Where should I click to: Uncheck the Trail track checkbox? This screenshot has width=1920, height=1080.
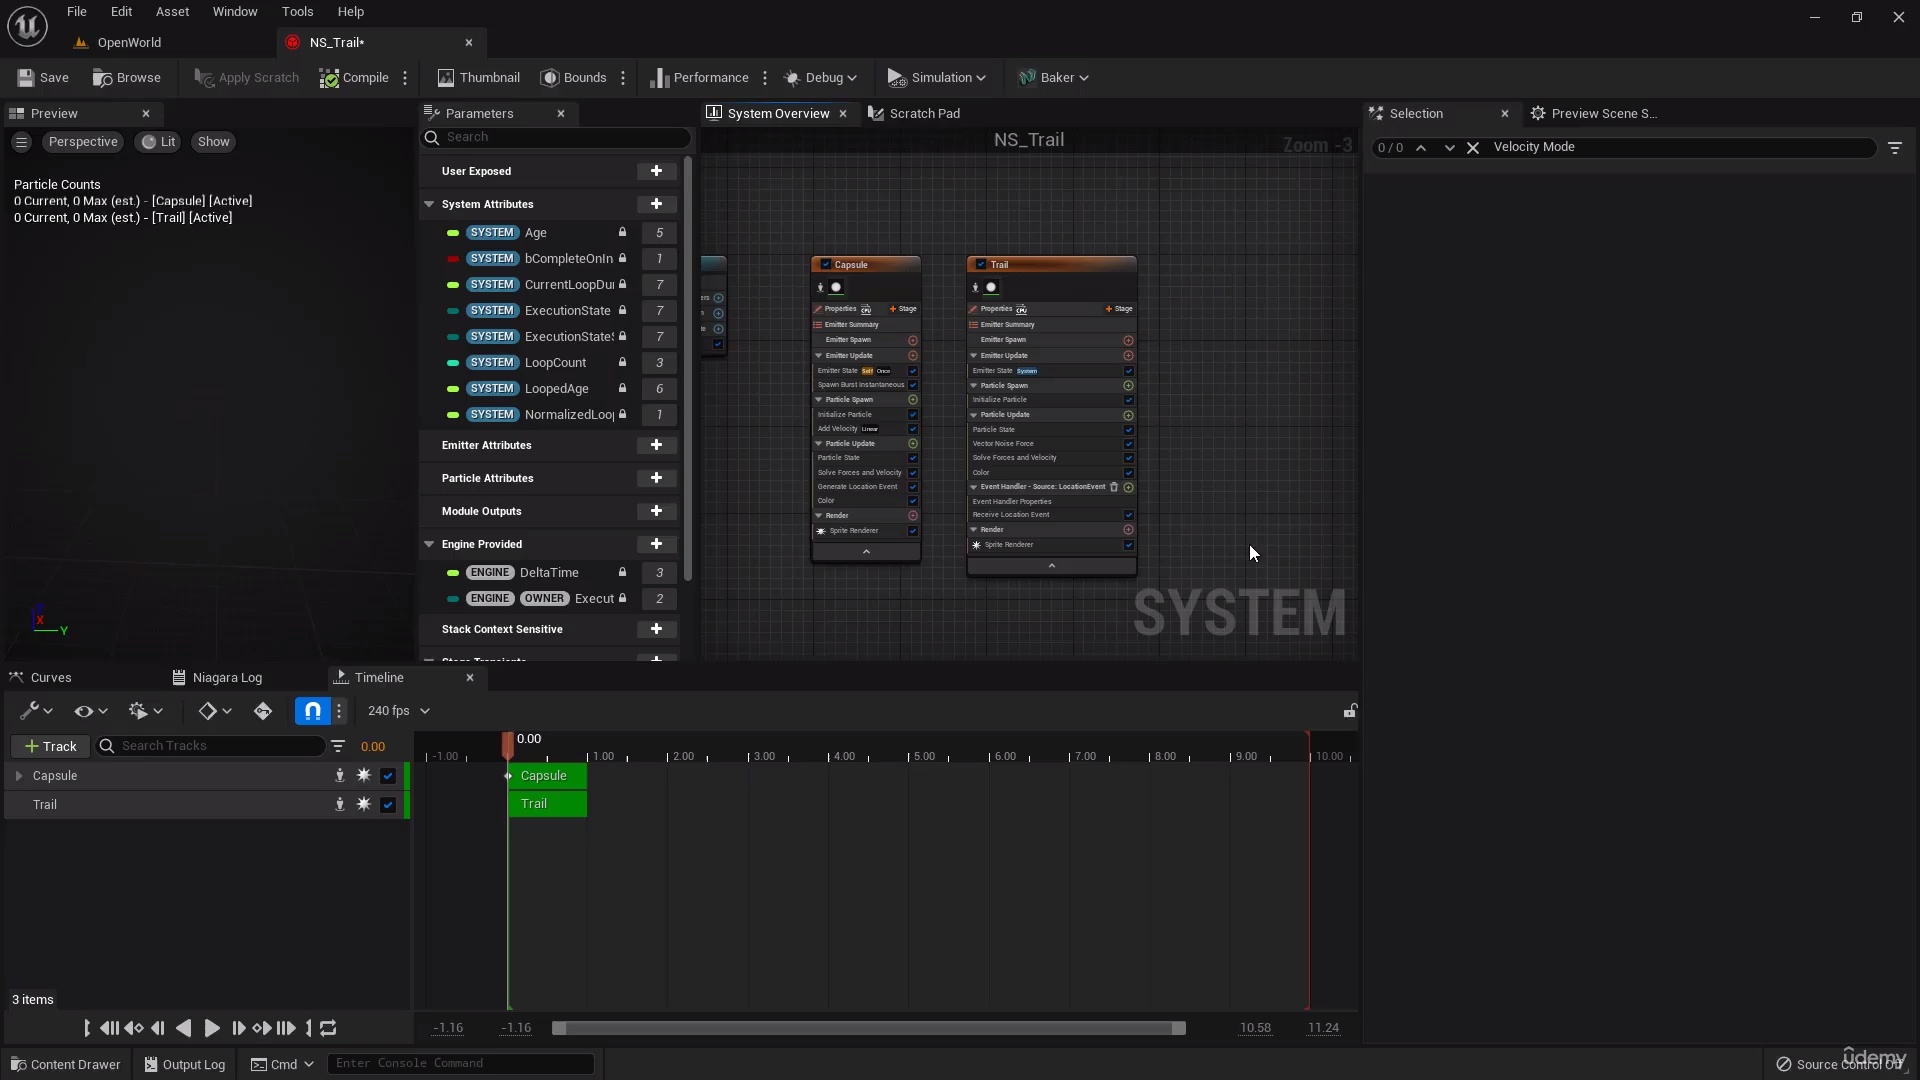click(387, 804)
